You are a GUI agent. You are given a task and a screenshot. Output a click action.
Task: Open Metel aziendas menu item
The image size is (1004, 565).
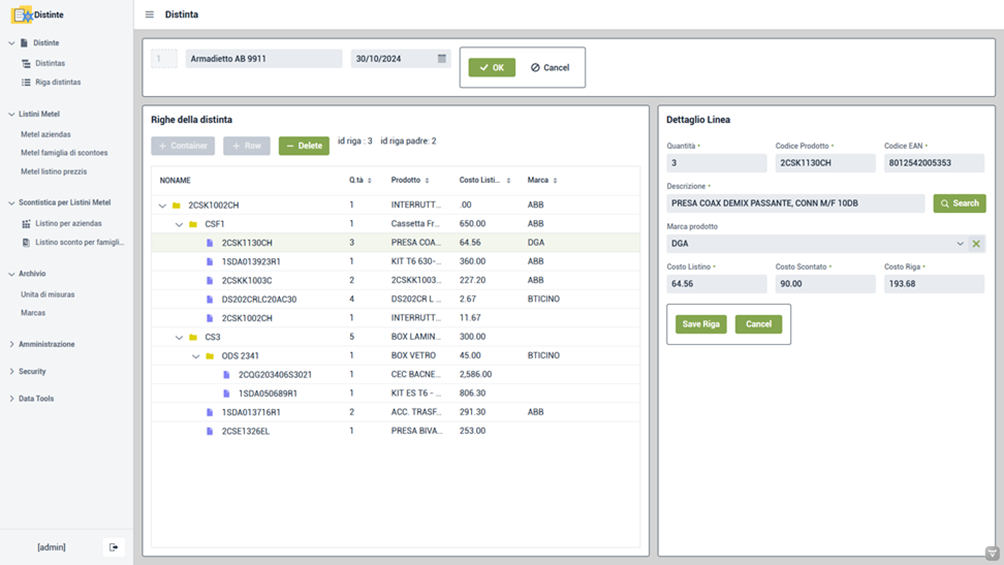45,135
